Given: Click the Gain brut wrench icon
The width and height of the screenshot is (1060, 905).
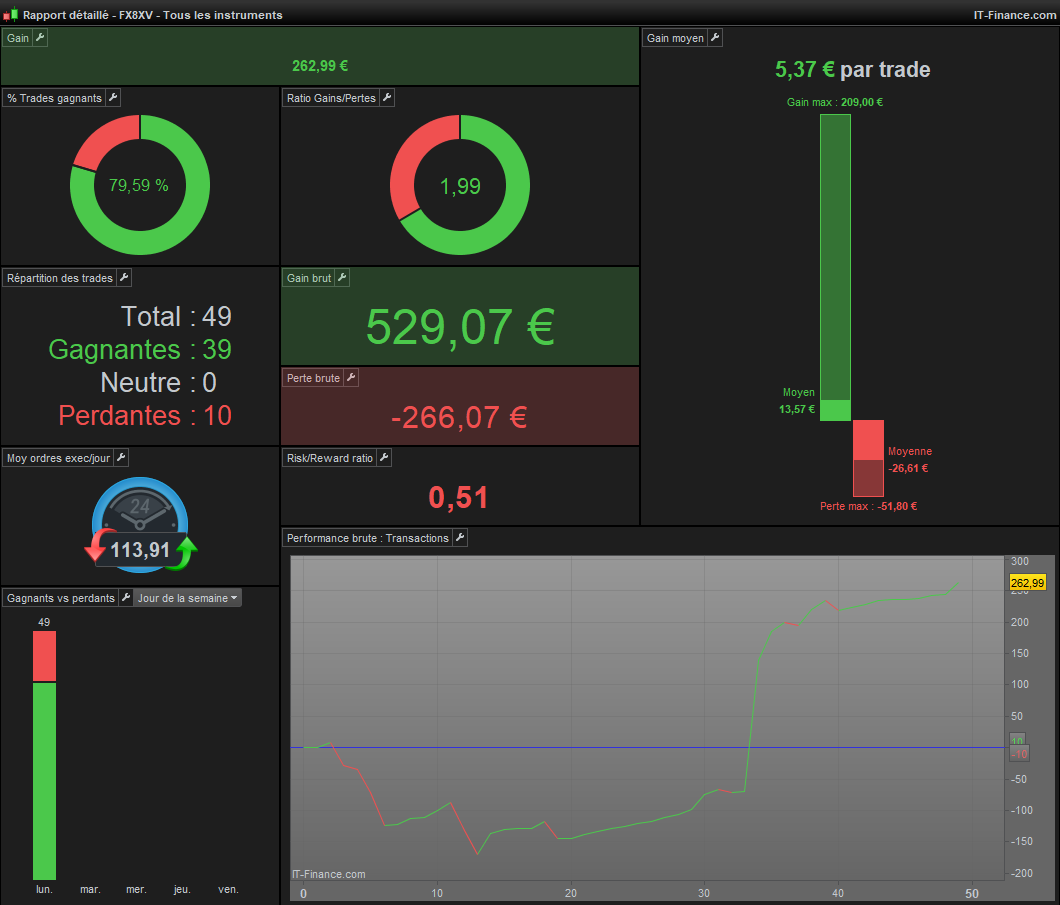Looking at the screenshot, I should tap(342, 278).
